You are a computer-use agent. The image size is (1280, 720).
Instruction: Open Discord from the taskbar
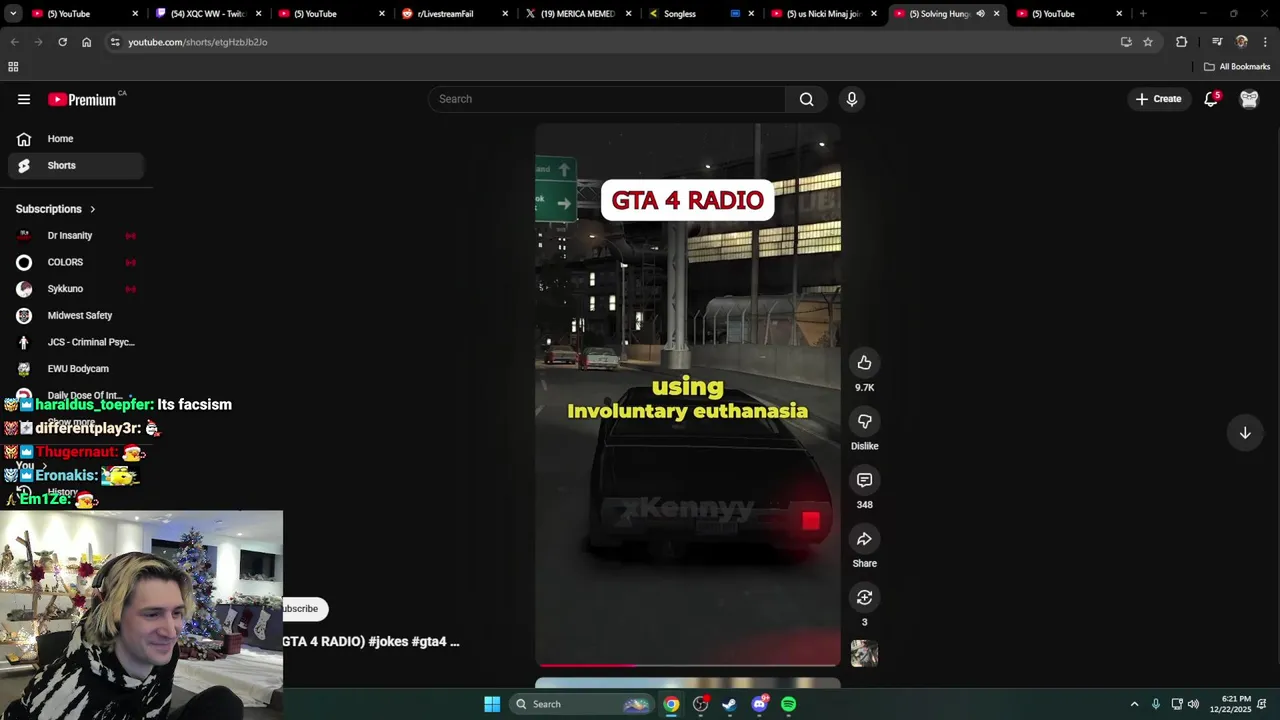point(759,704)
